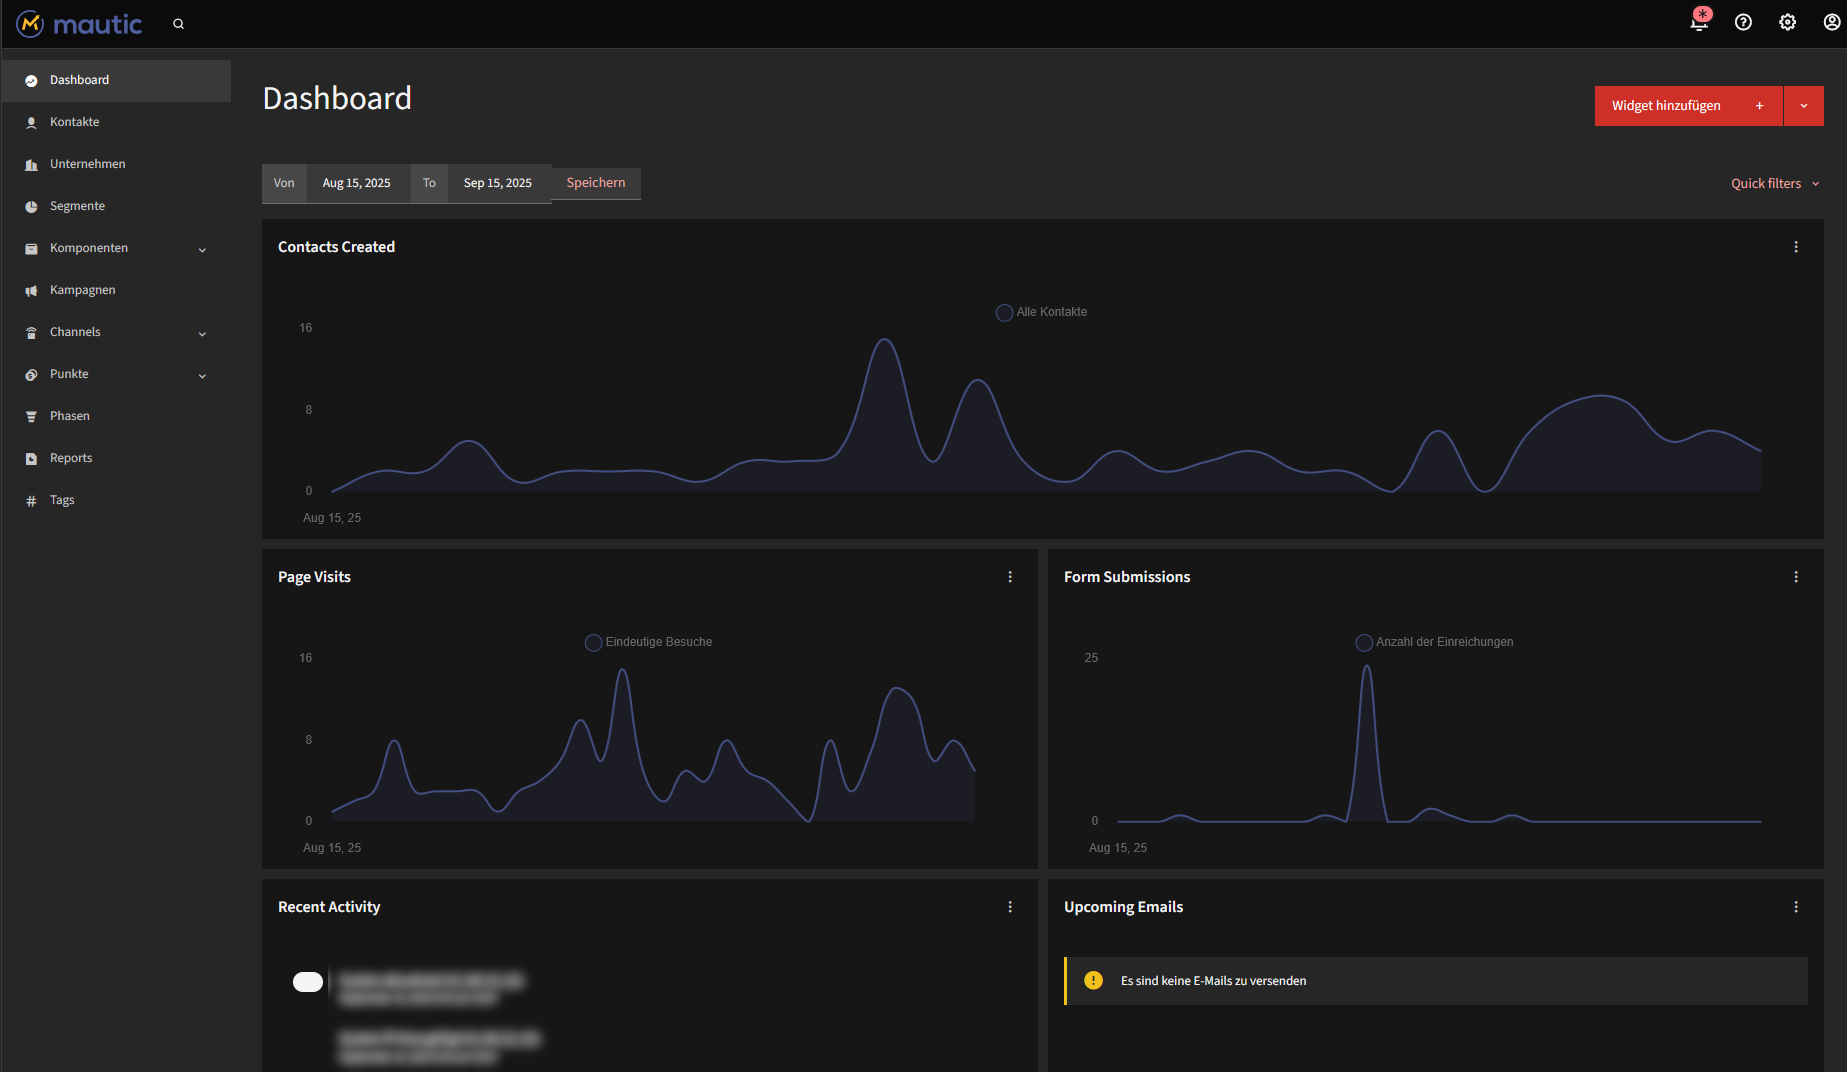Open the notifications bell icon
This screenshot has height=1072, width=1847.
[1699, 22]
